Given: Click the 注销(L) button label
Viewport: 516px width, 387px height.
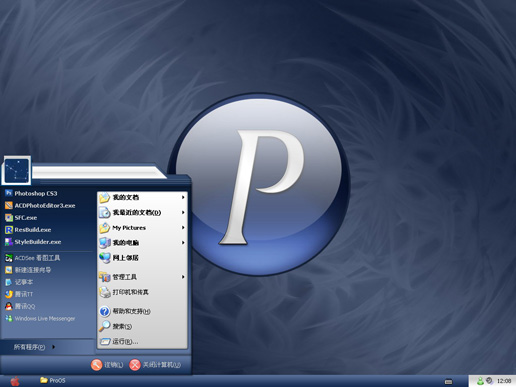Looking at the screenshot, I should (x=114, y=365).
